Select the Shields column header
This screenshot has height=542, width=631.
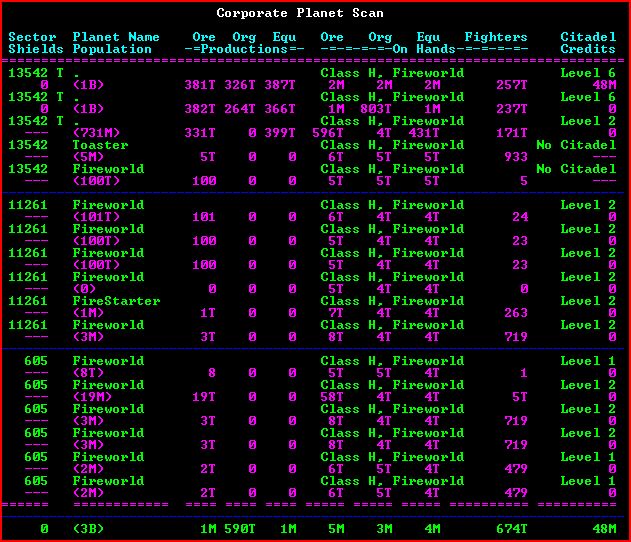click(x=36, y=49)
